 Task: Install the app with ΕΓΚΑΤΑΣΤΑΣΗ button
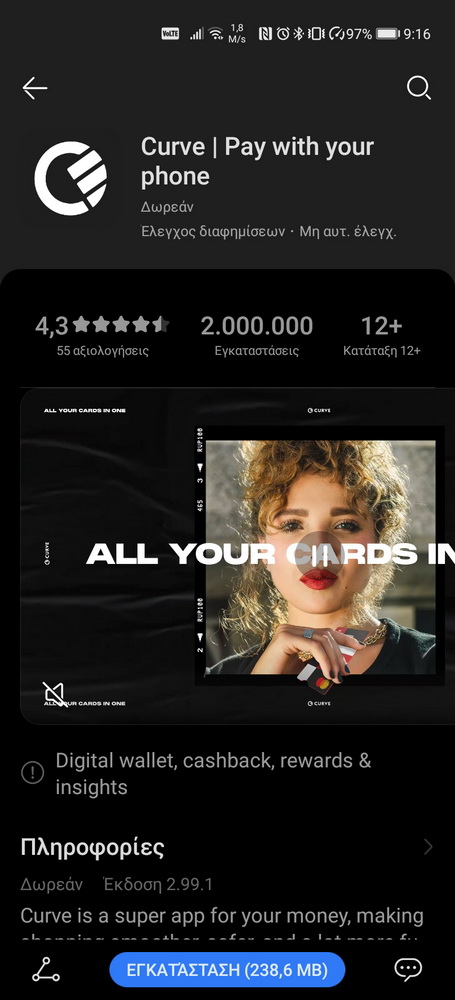coord(227,970)
